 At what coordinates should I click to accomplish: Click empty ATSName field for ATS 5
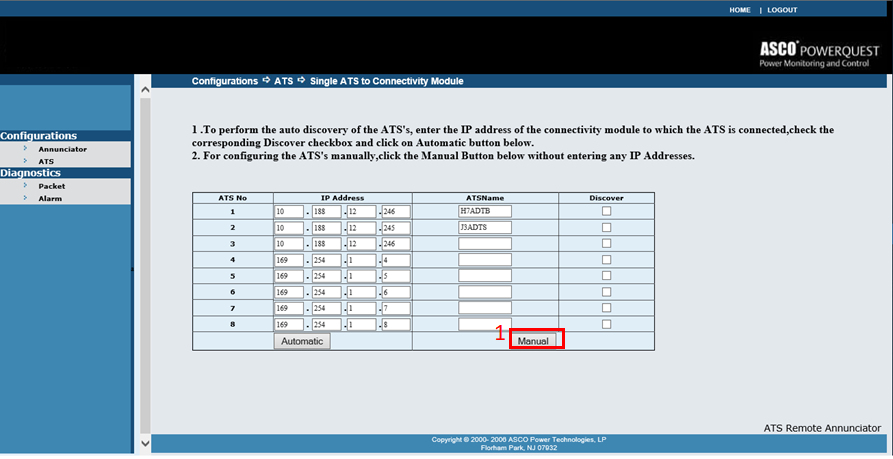click(x=485, y=276)
